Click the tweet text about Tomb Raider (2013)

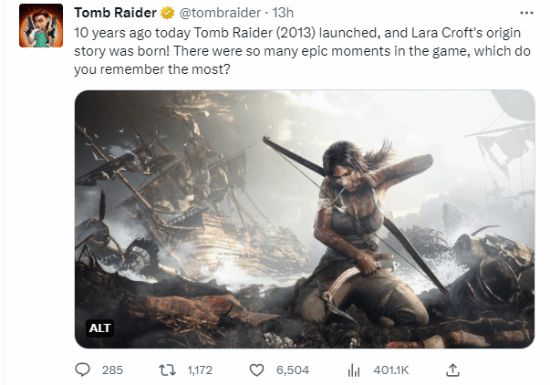point(302,51)
